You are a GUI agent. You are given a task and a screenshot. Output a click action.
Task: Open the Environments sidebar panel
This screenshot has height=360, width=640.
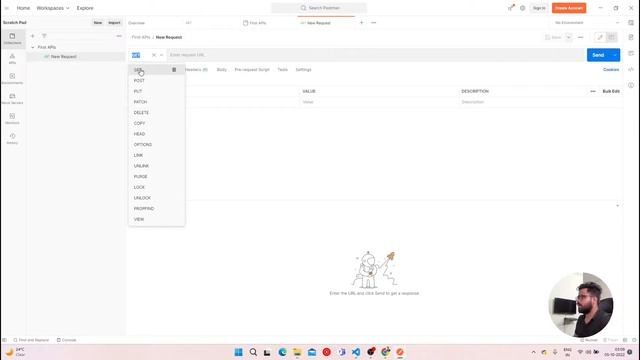coord(12,78)
